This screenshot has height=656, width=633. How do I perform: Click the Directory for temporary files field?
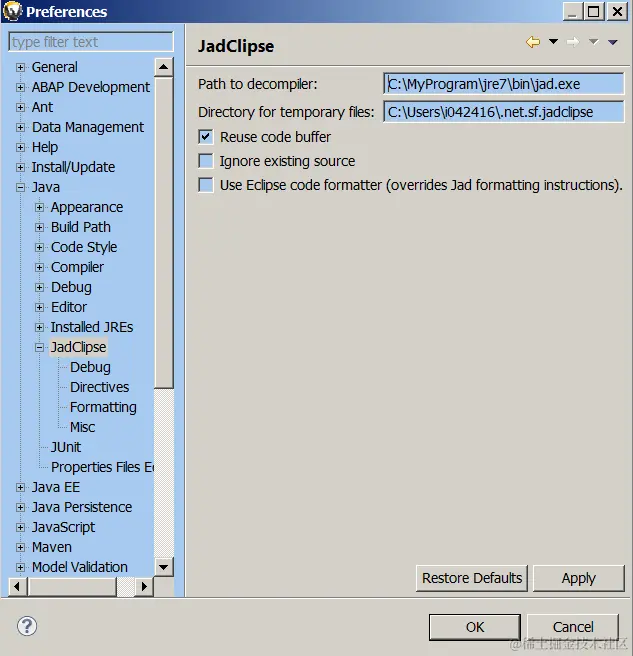click(504, 112)
